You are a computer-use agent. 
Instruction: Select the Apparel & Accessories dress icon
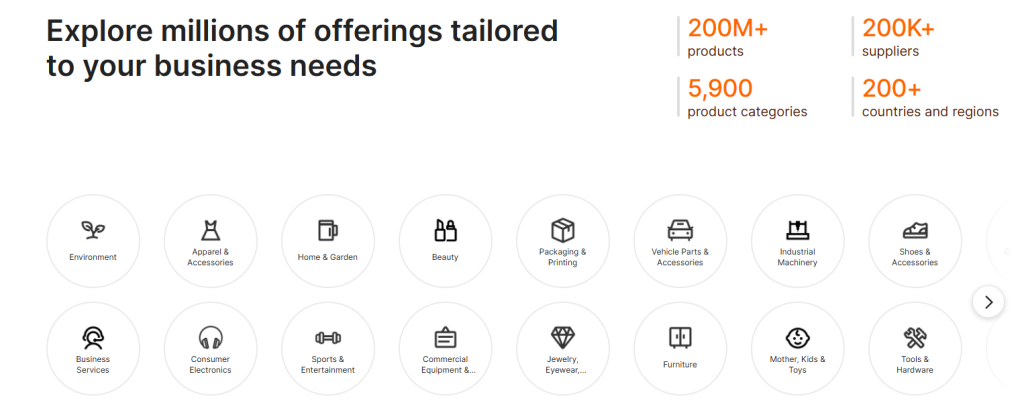coord(210,230)
